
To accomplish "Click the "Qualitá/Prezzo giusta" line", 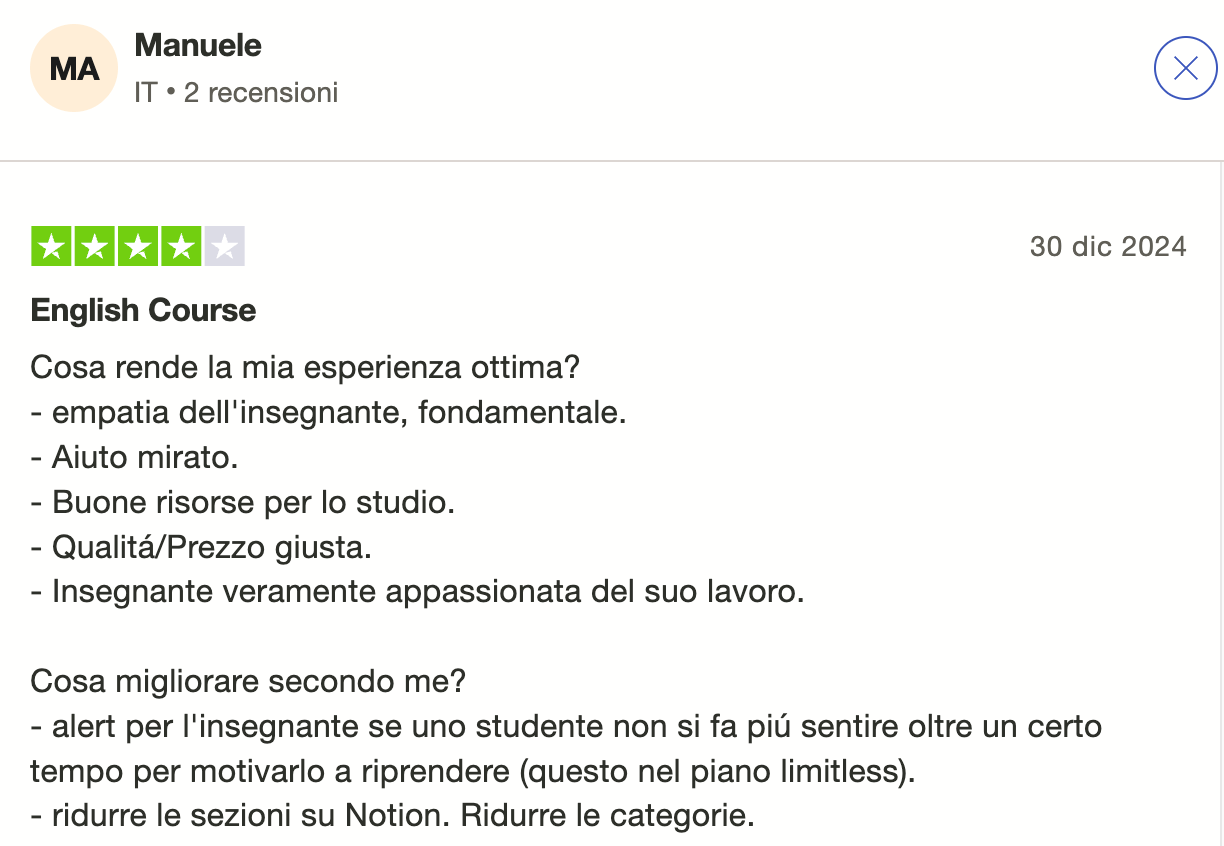I will (x=202, y=547).
